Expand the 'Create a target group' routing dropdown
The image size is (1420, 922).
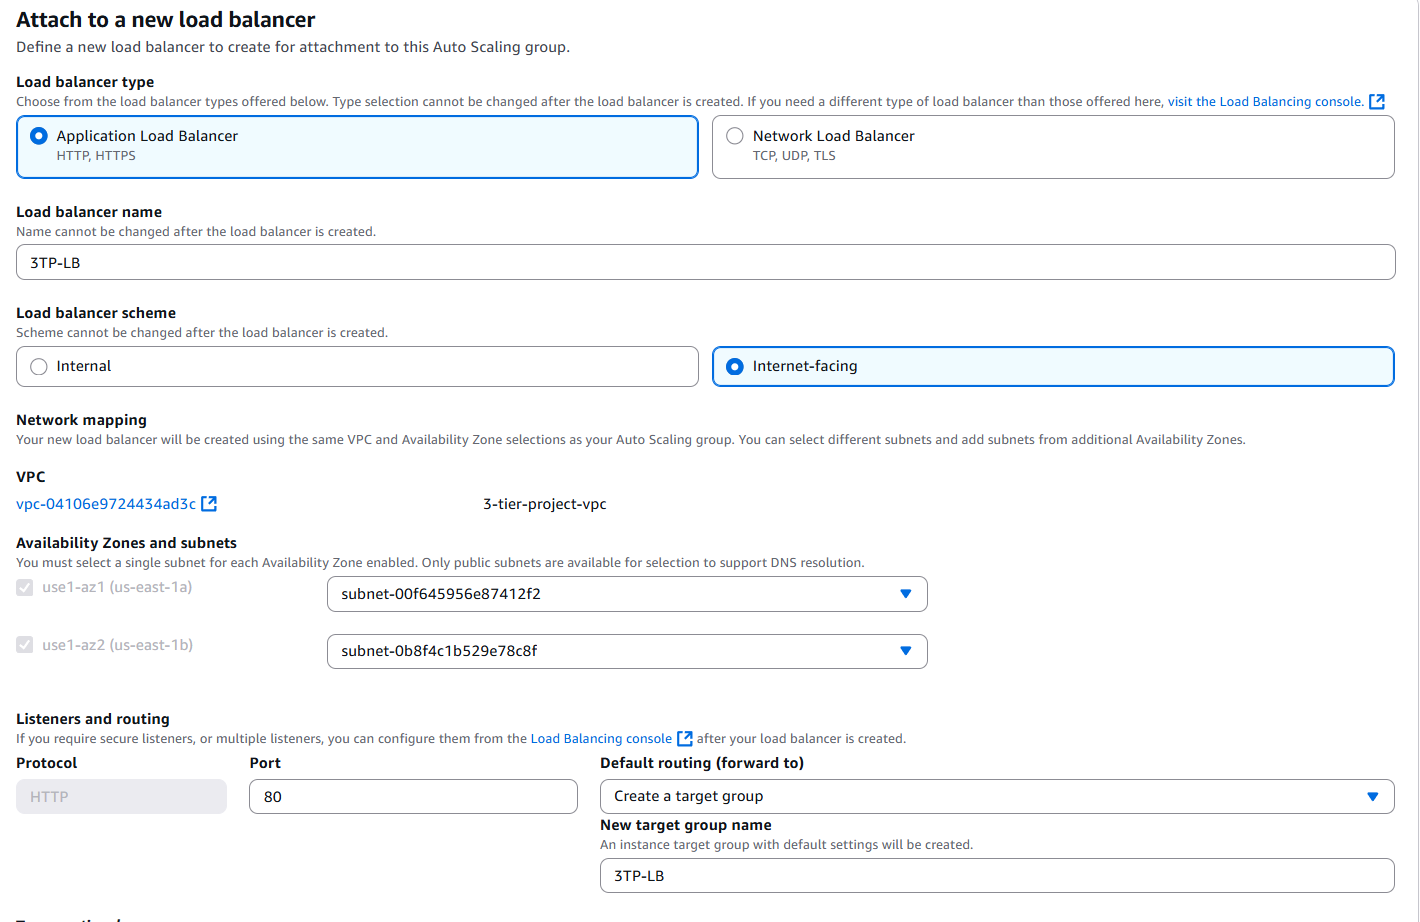[x=997, y=796]
